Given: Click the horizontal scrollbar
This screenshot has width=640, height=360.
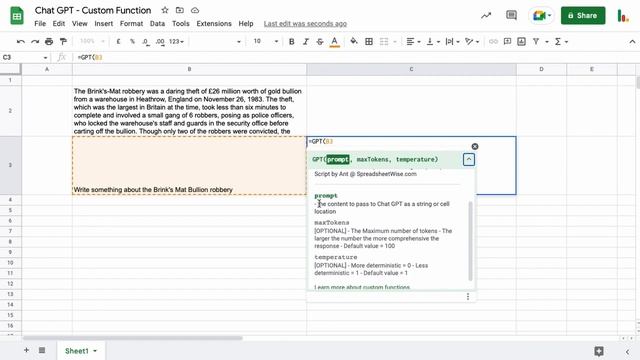Looking at the screenshot, I should click(x=133, y=338).
